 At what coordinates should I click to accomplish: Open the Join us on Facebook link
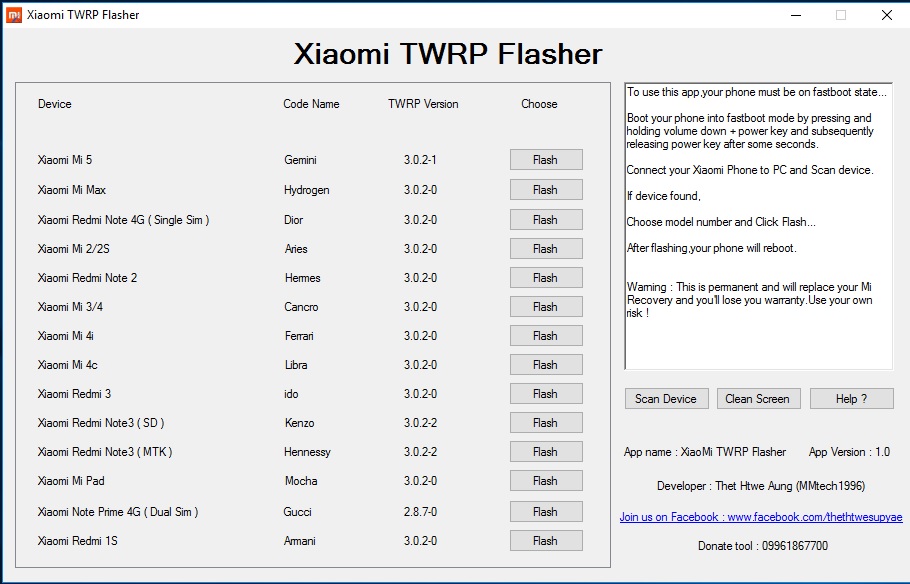coord(761,517)
